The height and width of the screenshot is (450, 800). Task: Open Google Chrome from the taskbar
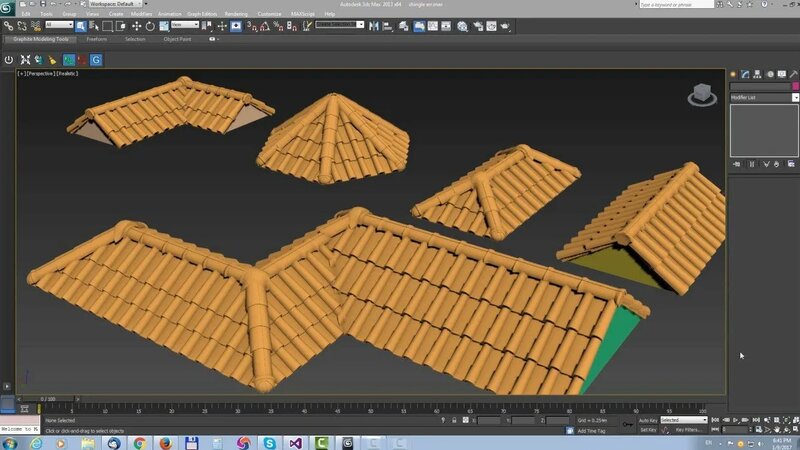(139, 443)
